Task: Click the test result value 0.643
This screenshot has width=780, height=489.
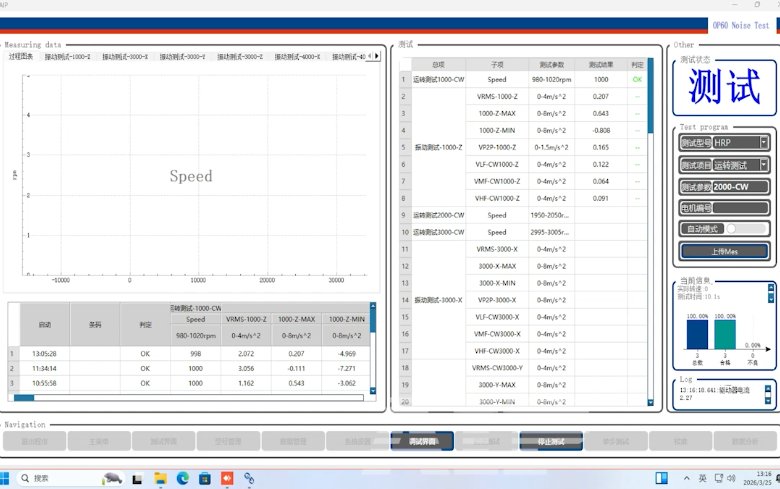Action: pyautogui.click(x=601, y=113)
